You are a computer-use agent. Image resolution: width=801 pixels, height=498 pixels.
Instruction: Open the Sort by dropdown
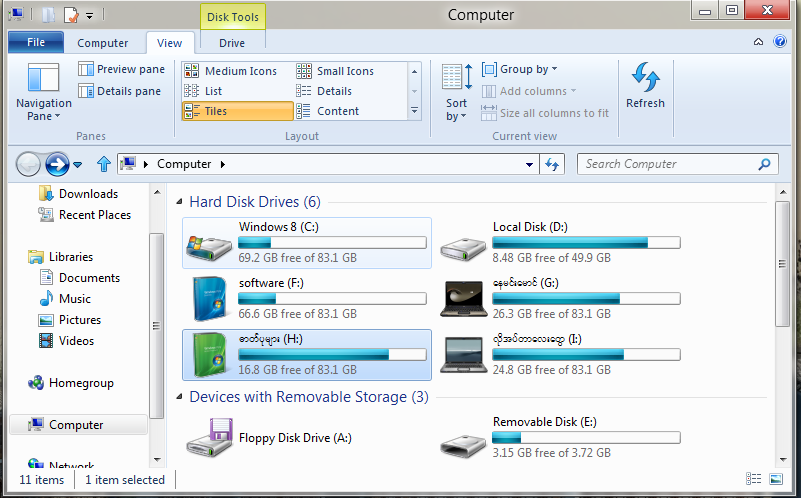click(x=456, y=92)
